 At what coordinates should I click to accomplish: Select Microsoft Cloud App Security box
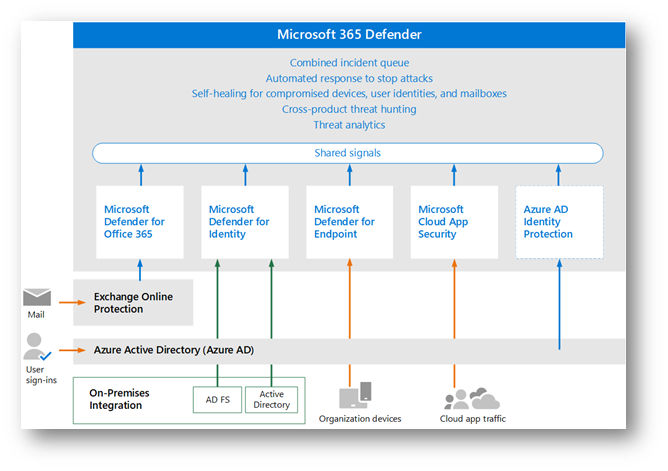coord(454,222)
